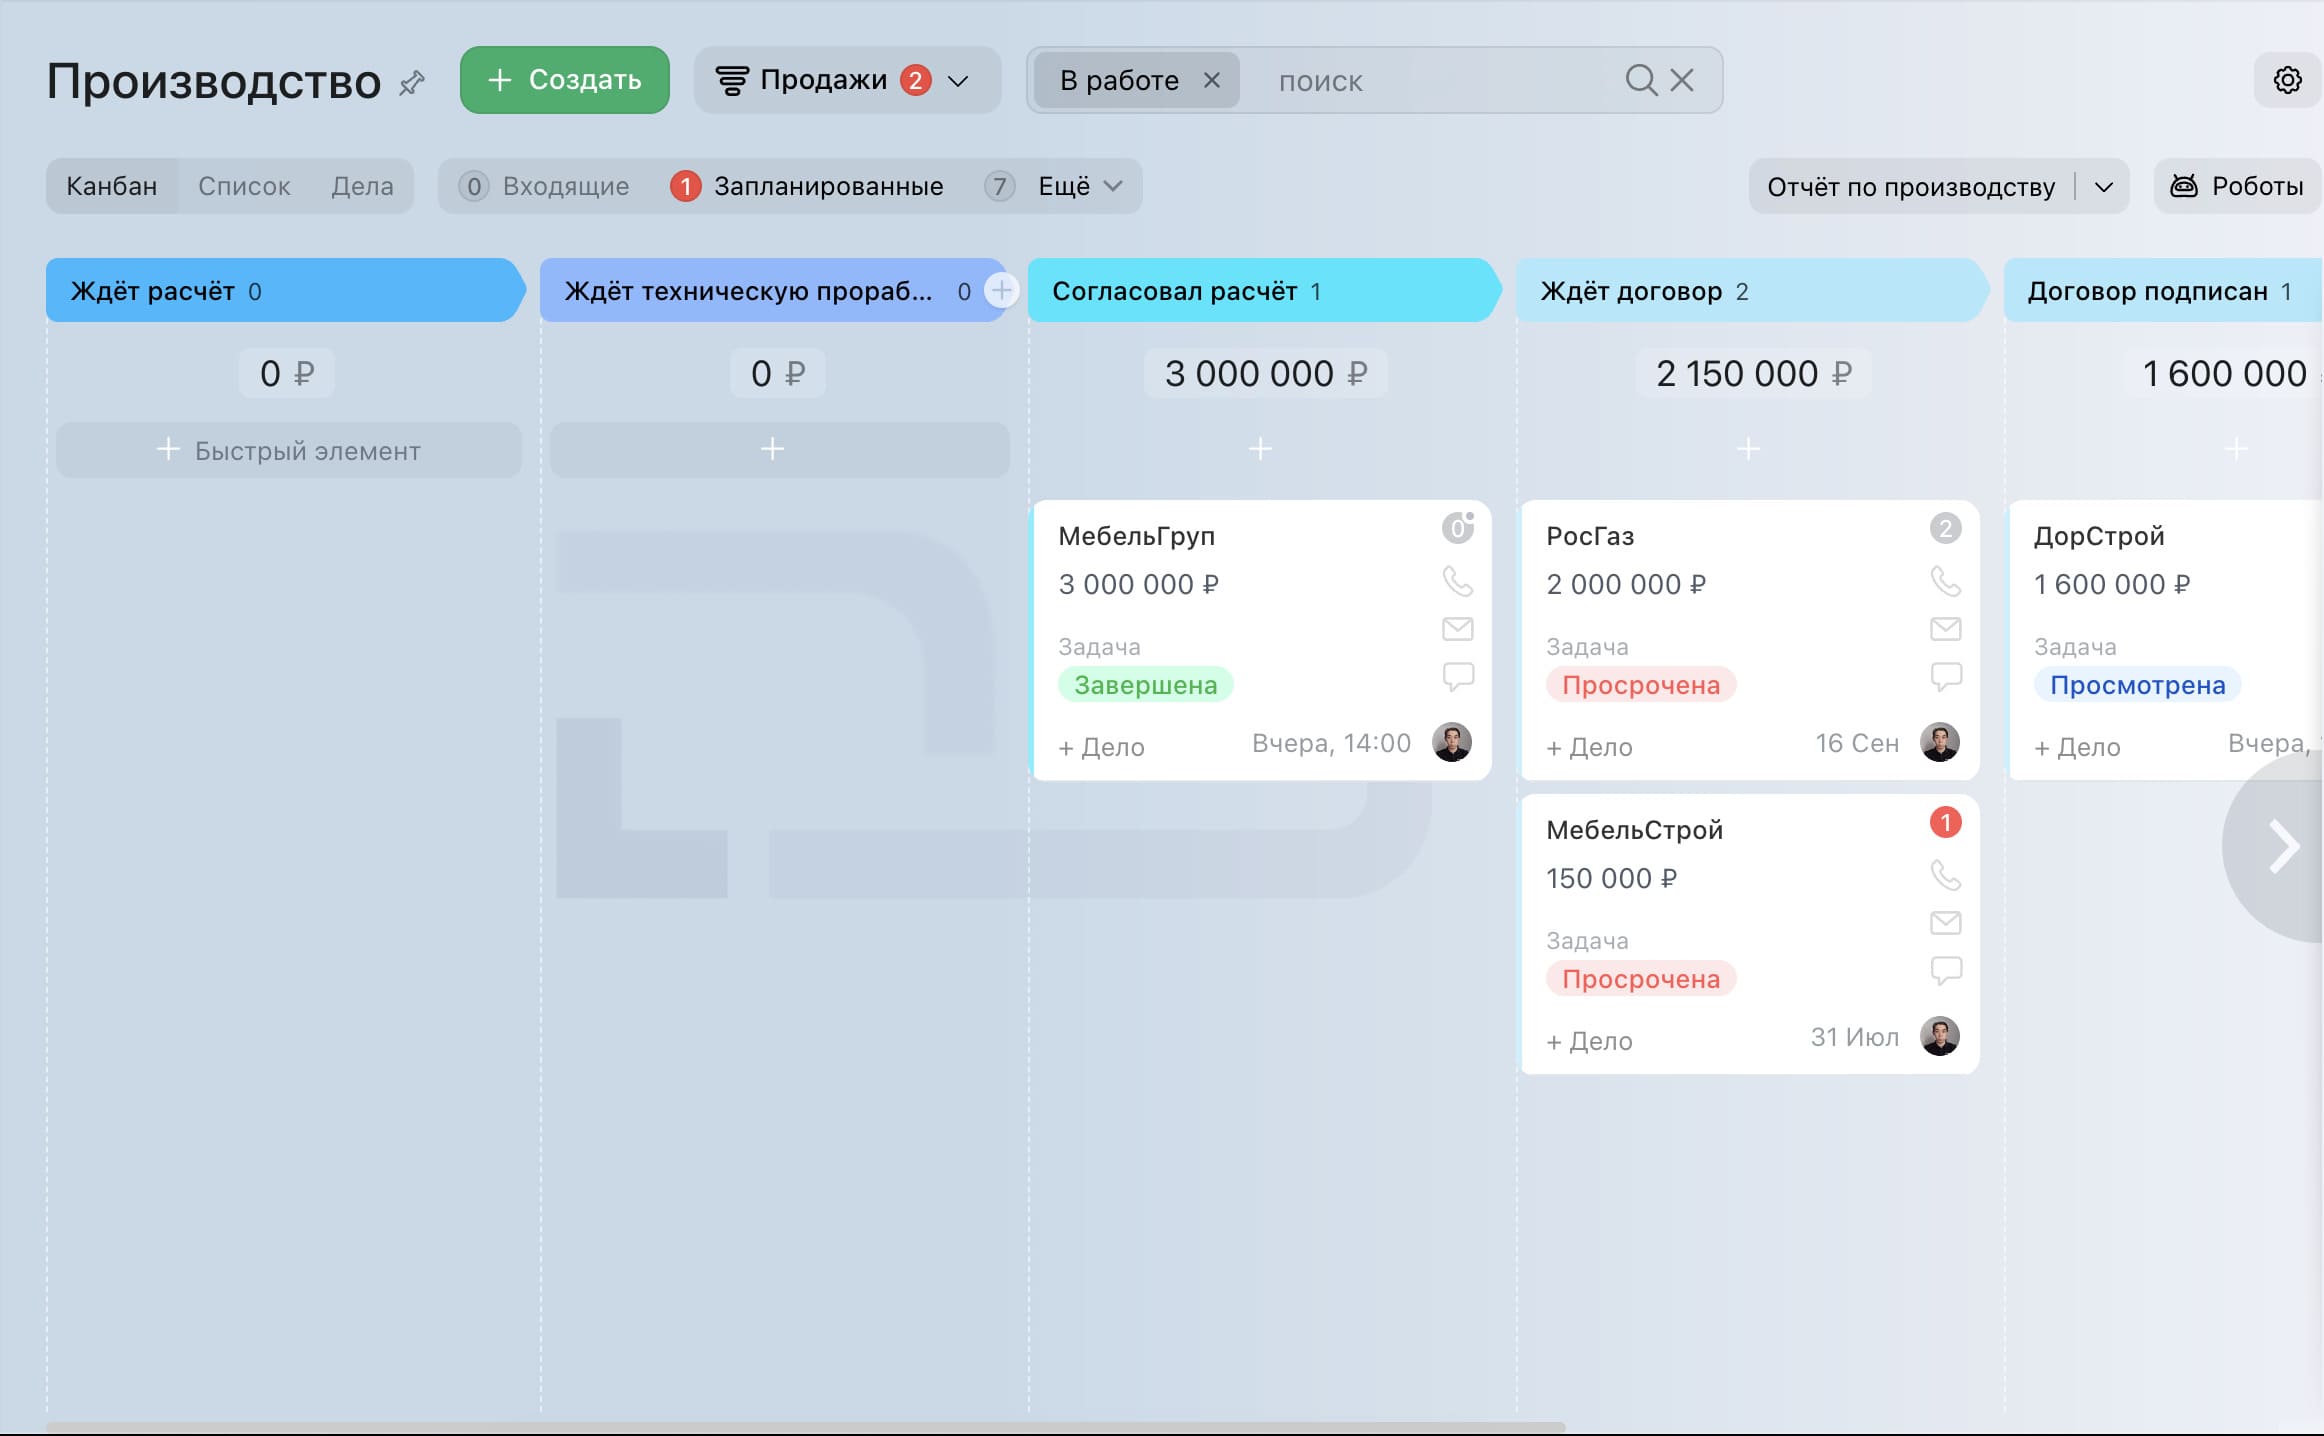2324x1436 pixels.
Task: Click + Дело on МебельГруп card
Action: [x=1101, y=747]
